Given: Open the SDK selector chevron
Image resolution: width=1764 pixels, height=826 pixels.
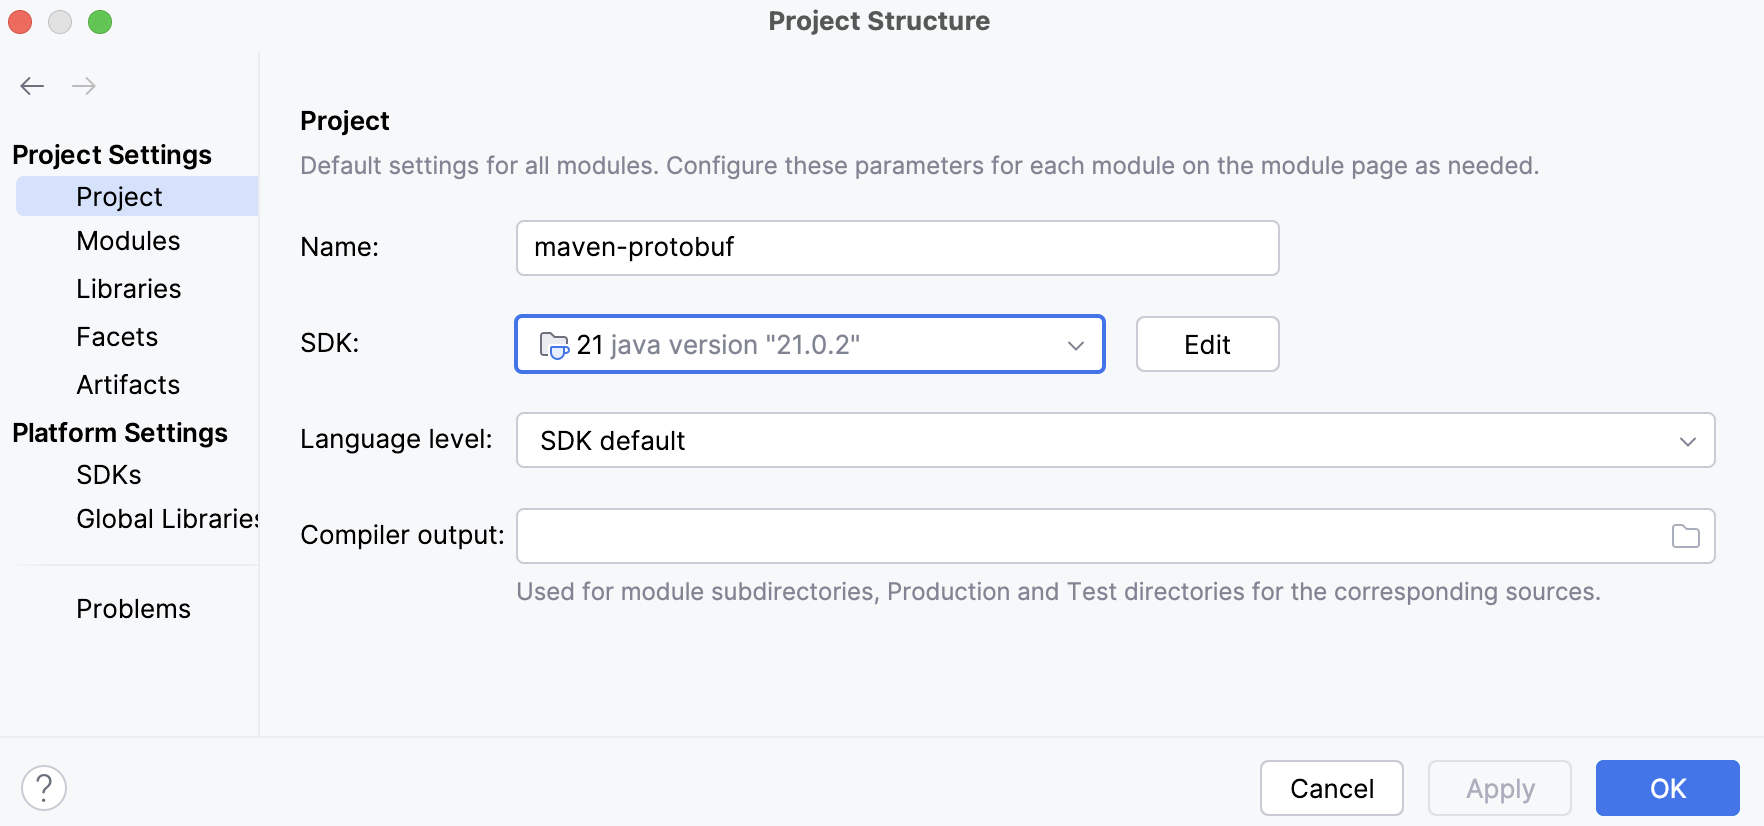Looking at the screenshot, I should click(x=1075, y=344).
